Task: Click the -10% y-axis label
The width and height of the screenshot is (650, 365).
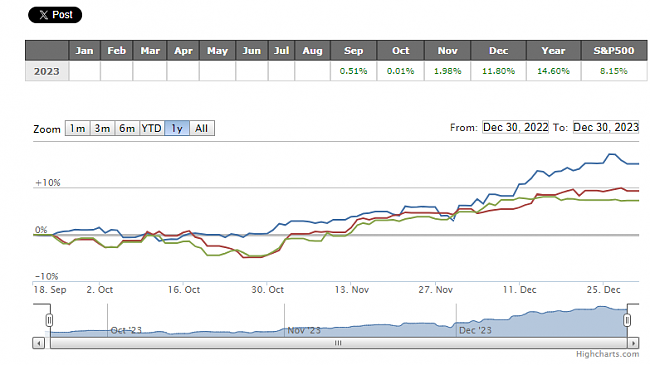Action: pyautogui.click(x=46, y=276)
